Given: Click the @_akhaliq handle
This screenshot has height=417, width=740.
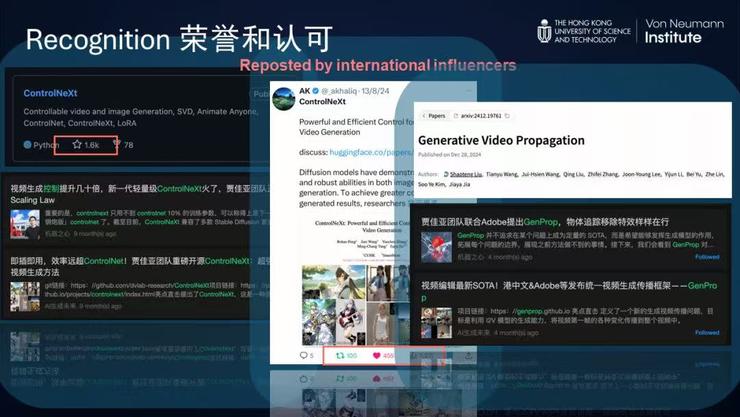Looking at the screenshot, I should click(340, 91).
